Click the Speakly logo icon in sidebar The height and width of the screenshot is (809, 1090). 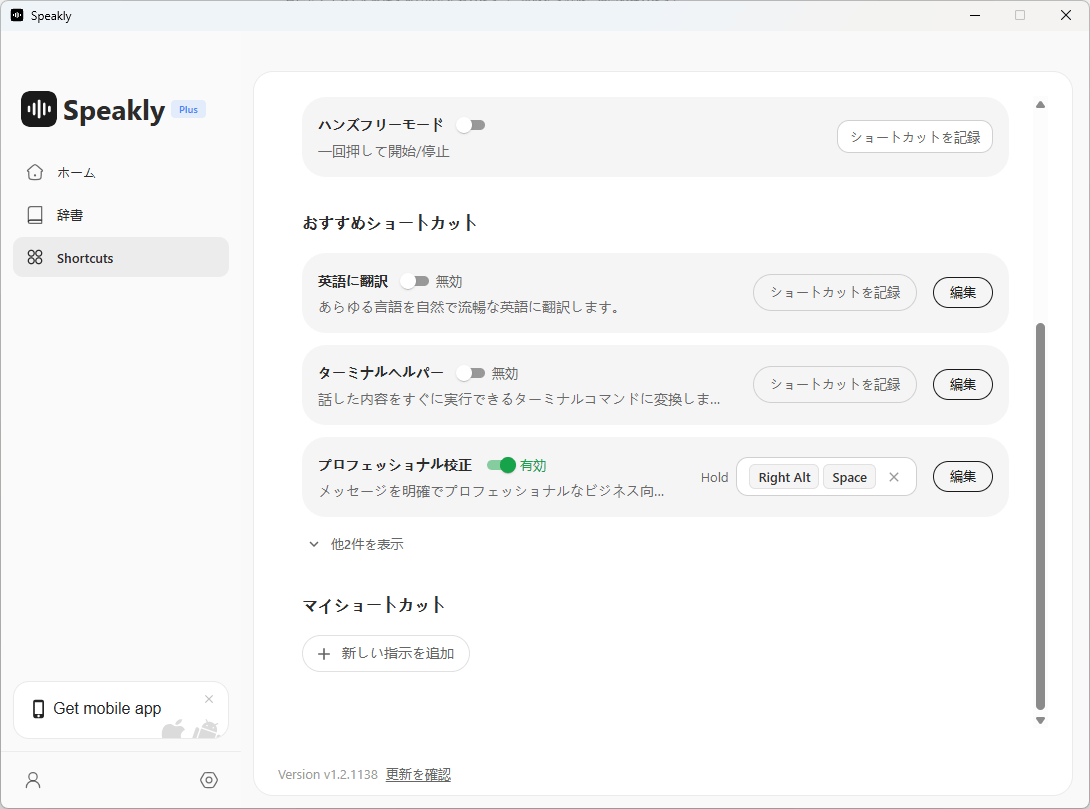[x=39, y=109]
